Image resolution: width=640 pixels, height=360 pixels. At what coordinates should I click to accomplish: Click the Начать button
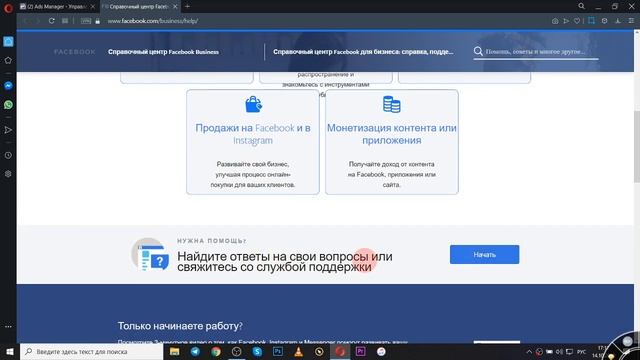click(x=484, y=254)
